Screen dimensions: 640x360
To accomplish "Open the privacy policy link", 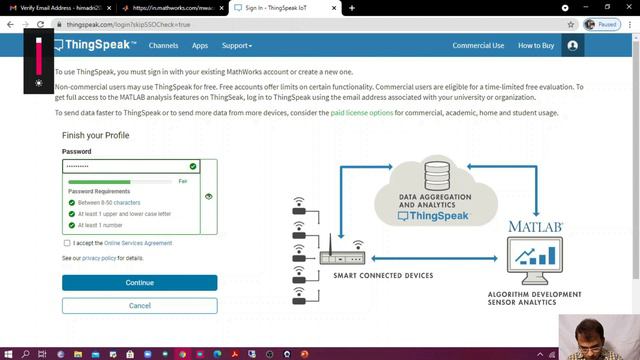I will [x=99, y=258].
